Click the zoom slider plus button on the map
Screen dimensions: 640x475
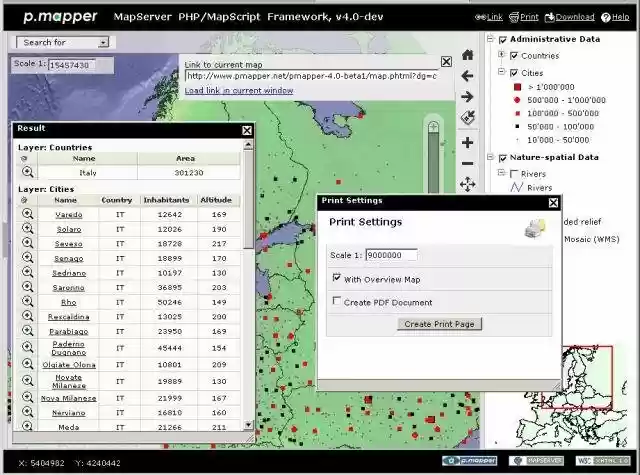433,127
